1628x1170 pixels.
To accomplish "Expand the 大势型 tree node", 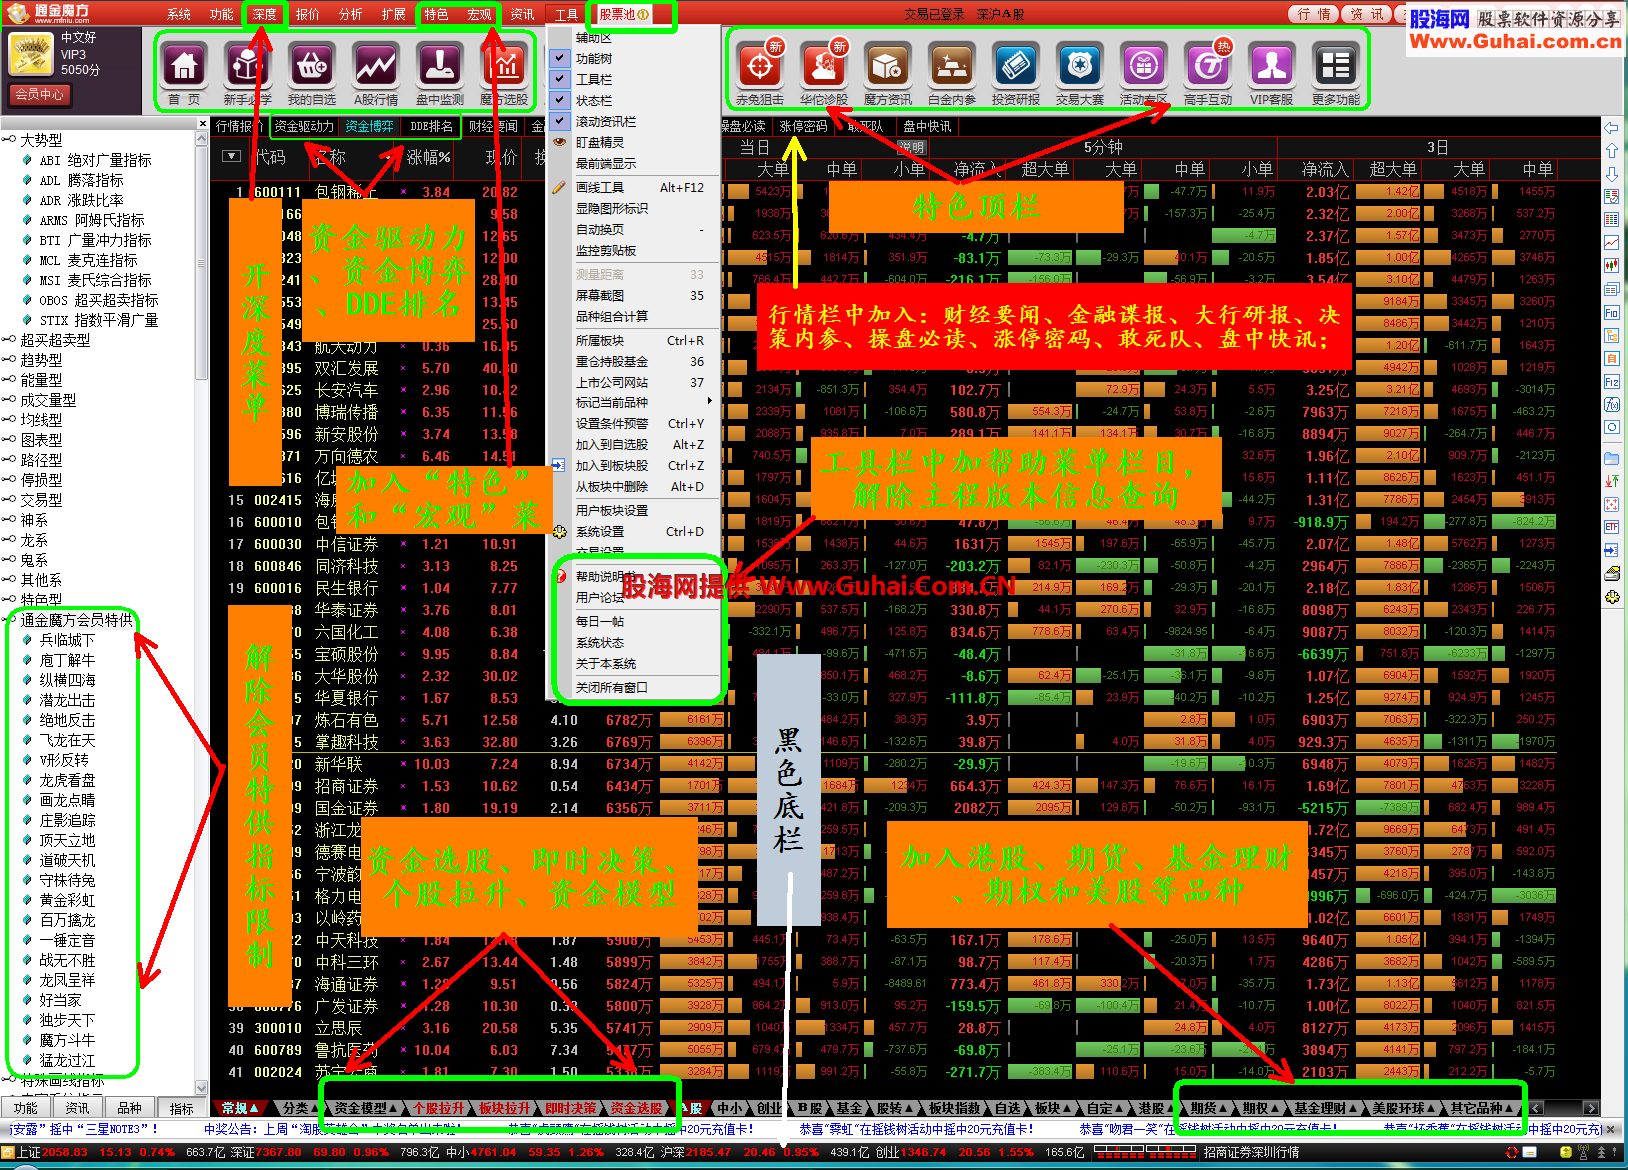I will point(9,140).
